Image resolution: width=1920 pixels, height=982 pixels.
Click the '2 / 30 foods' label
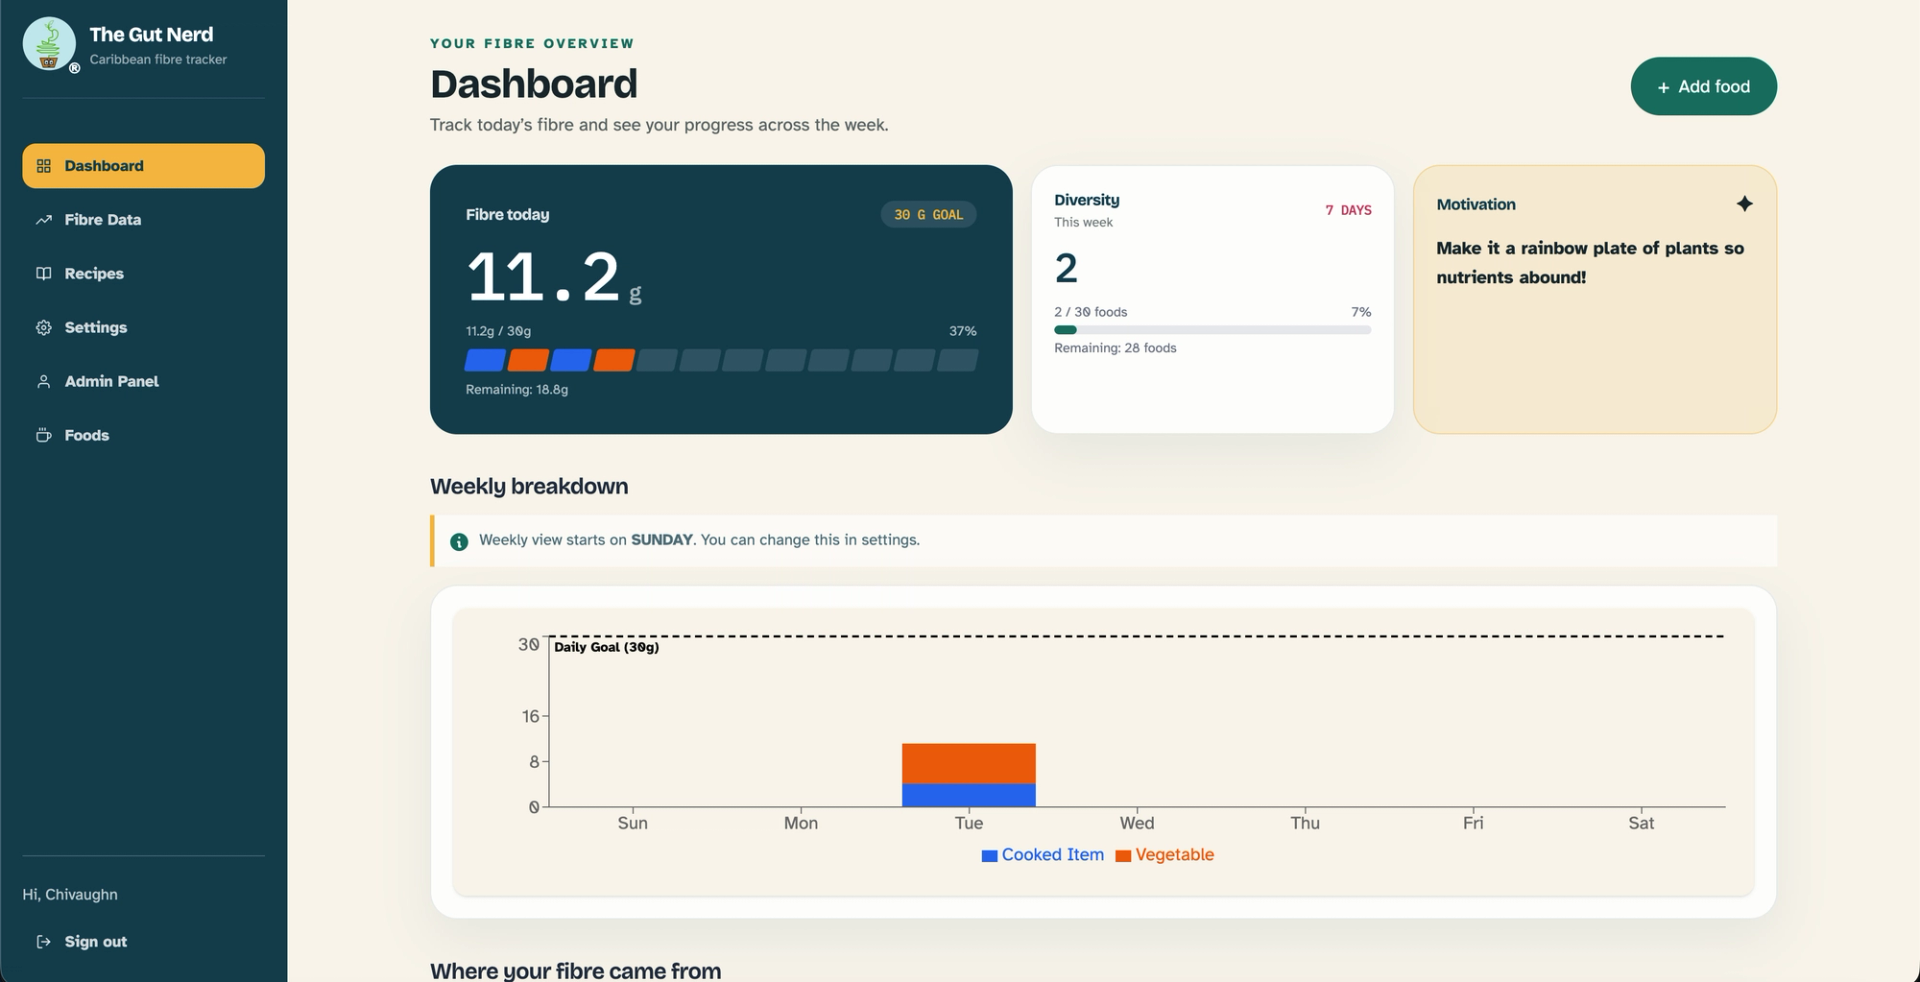tap(1091, 312)
